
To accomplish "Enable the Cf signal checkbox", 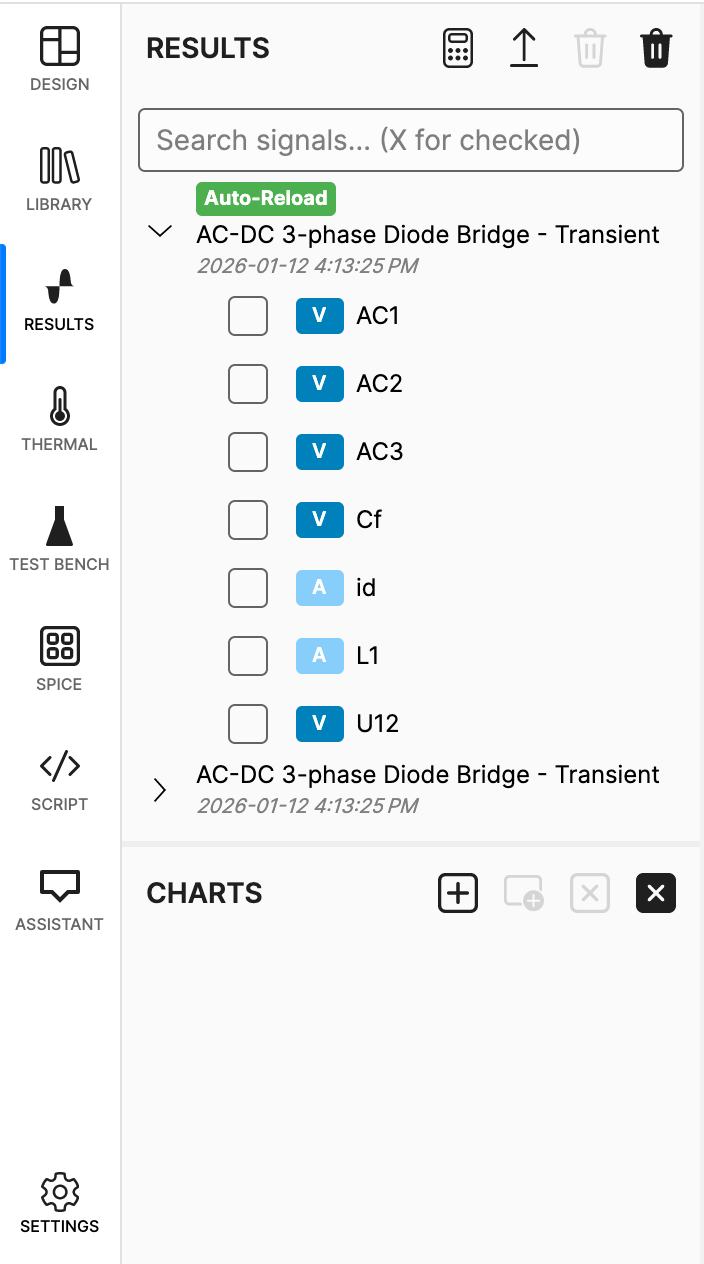I will coord(247,520).
